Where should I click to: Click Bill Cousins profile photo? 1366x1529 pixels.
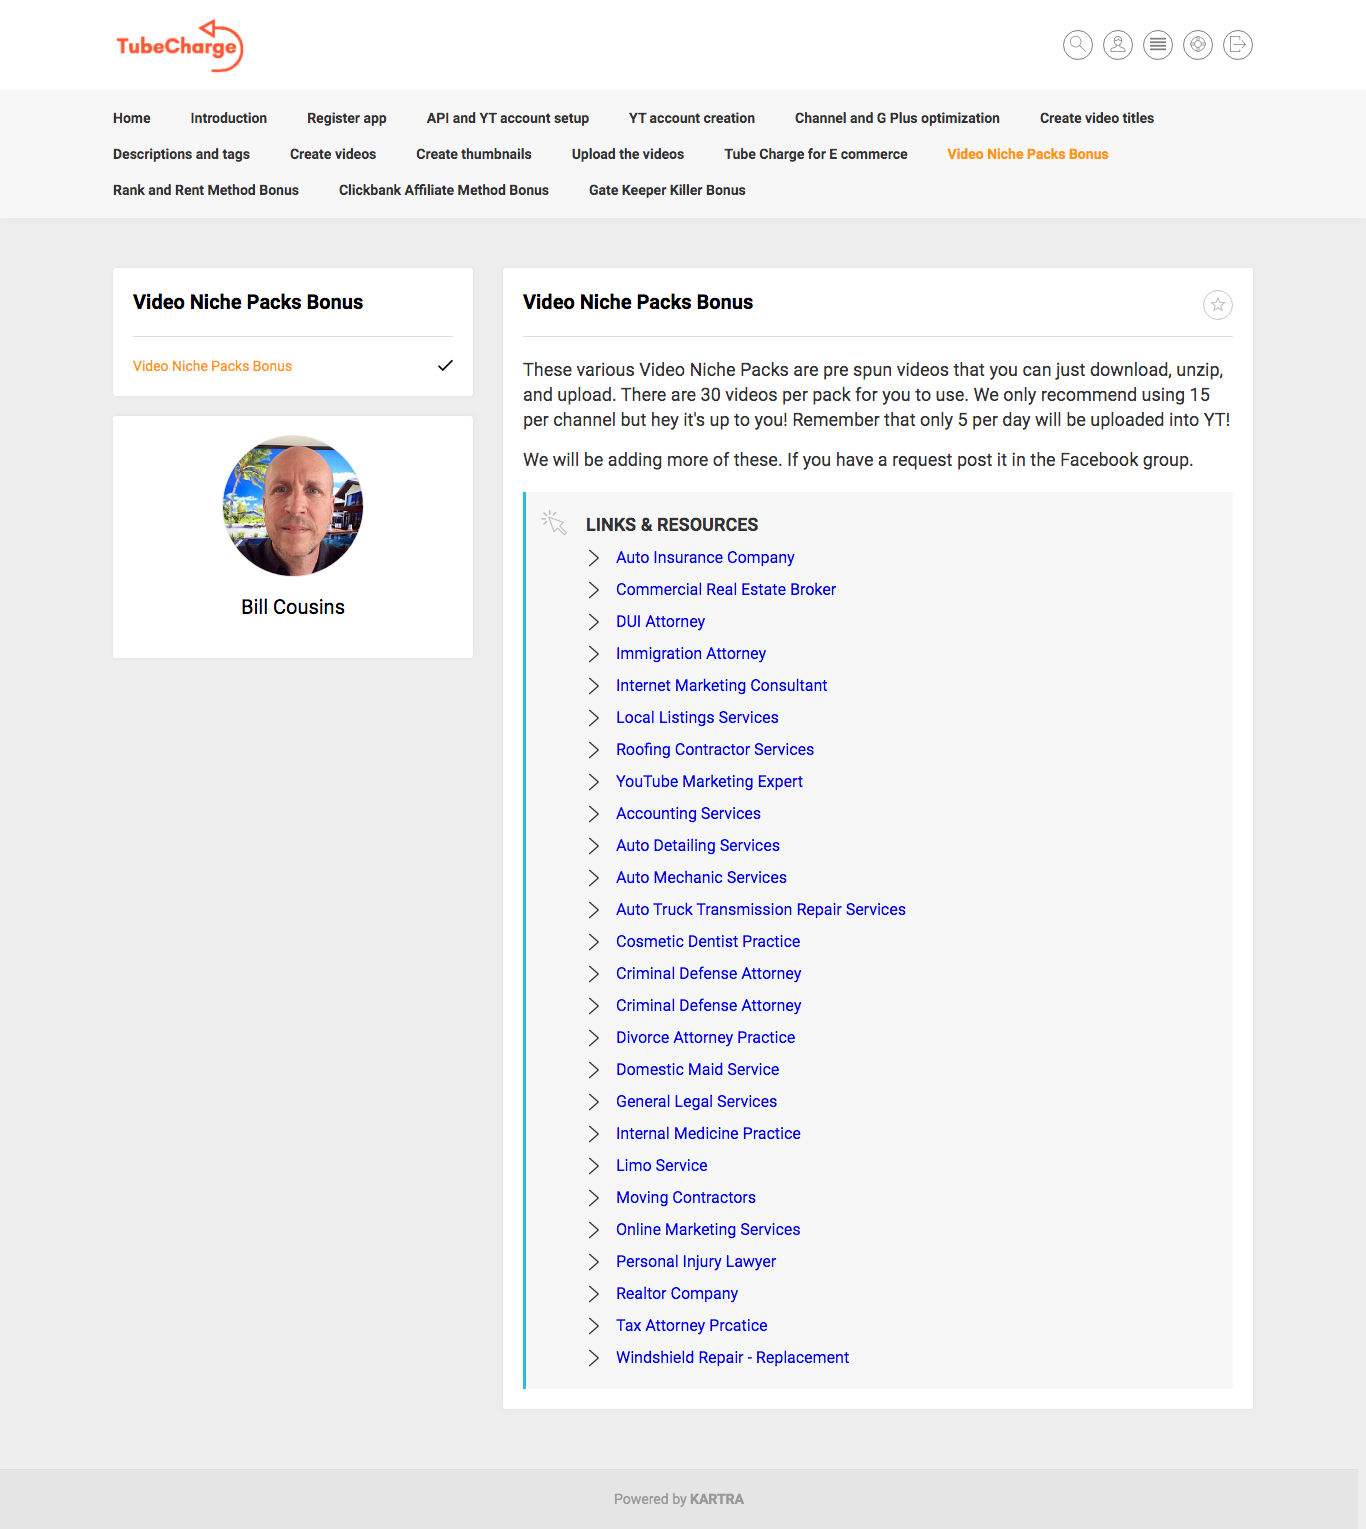(293, 506)
